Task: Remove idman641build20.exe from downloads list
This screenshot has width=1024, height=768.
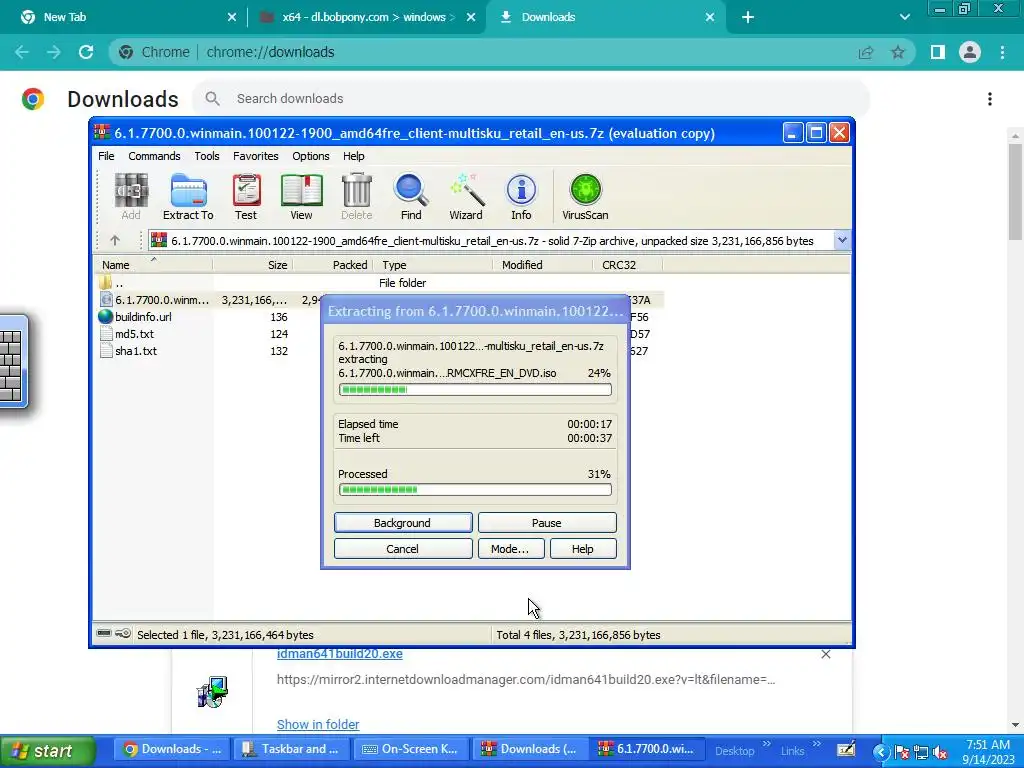Action: click(825, 654)
